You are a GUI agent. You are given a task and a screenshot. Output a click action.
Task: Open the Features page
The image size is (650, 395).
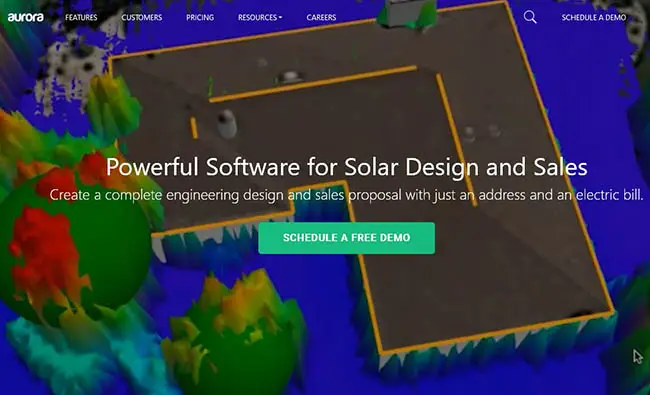[x=81, y=17]
